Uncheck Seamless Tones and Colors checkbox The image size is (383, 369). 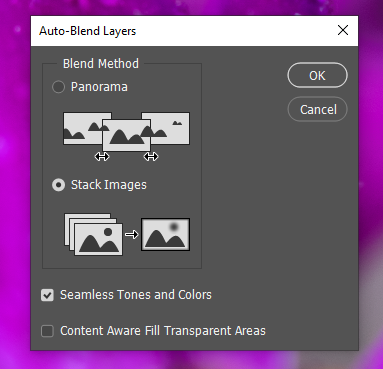47,295
